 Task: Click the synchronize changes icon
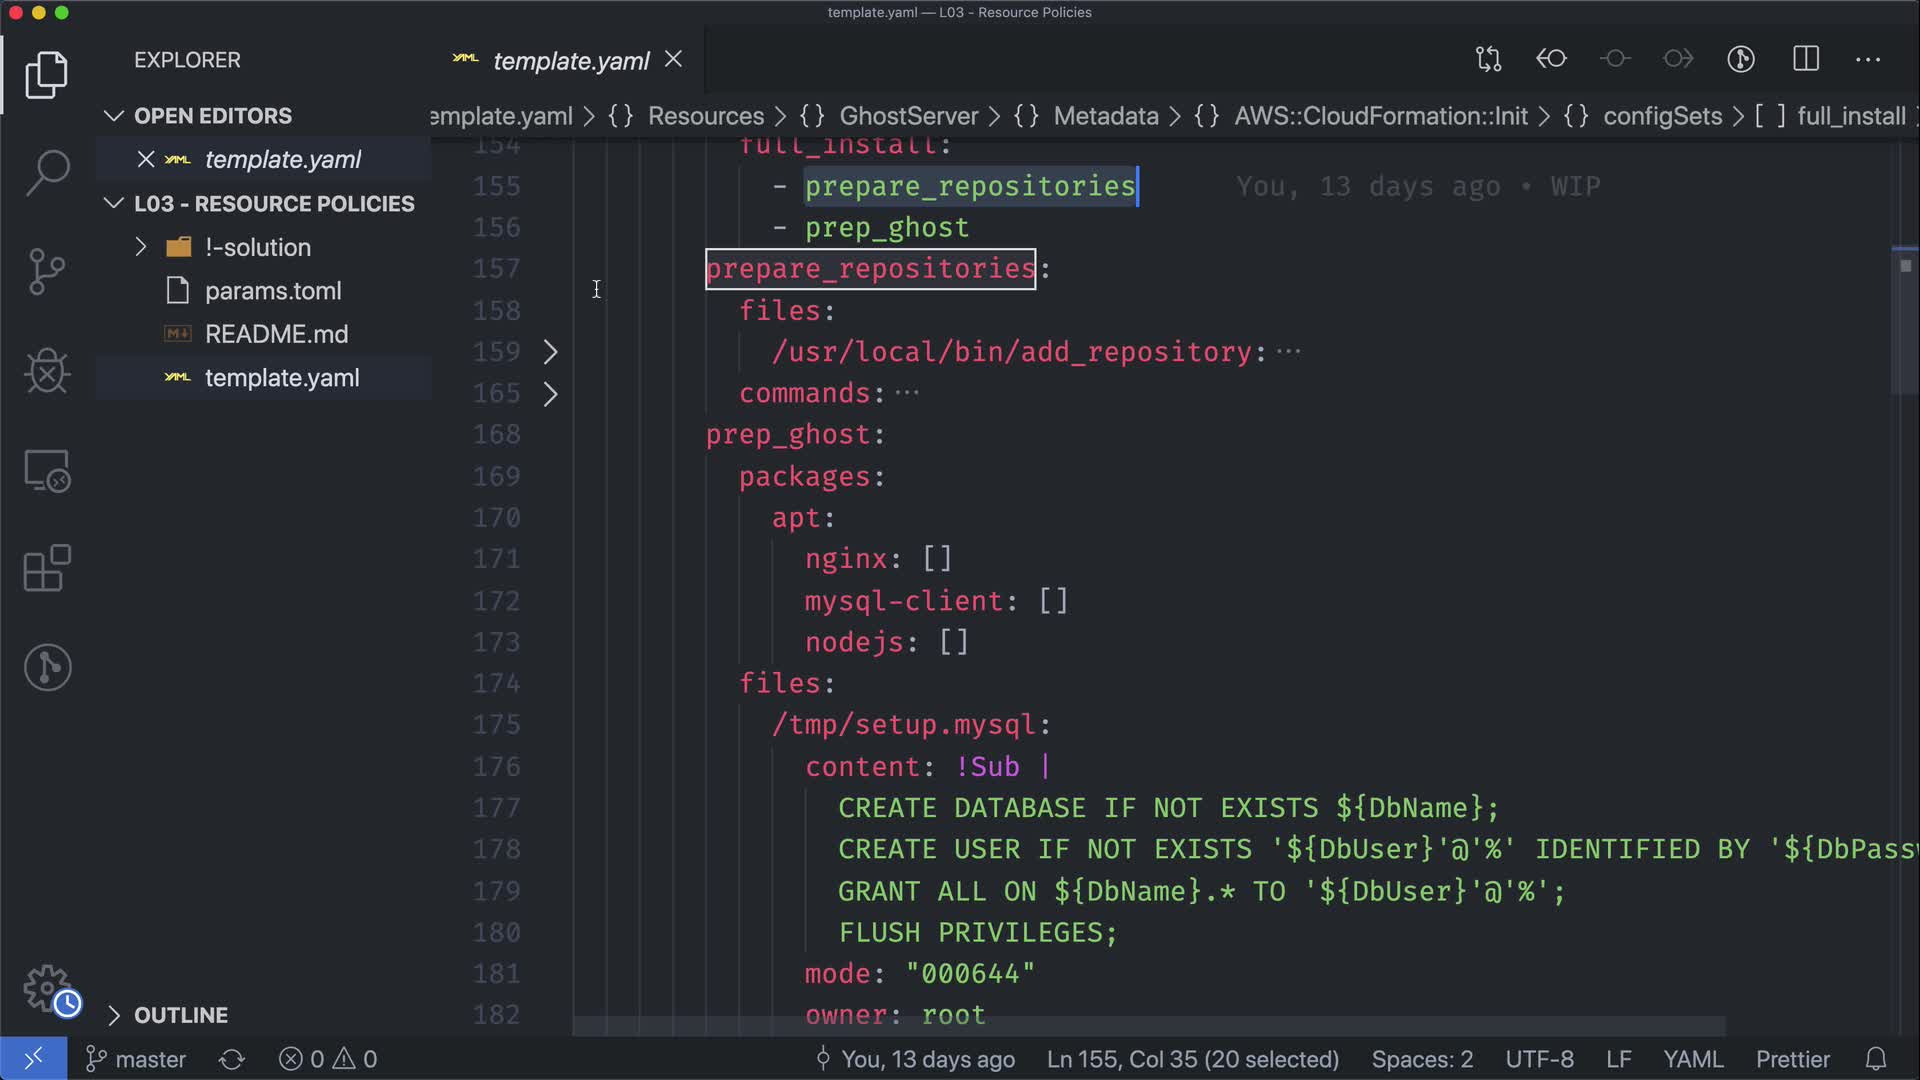[232, 1059]
